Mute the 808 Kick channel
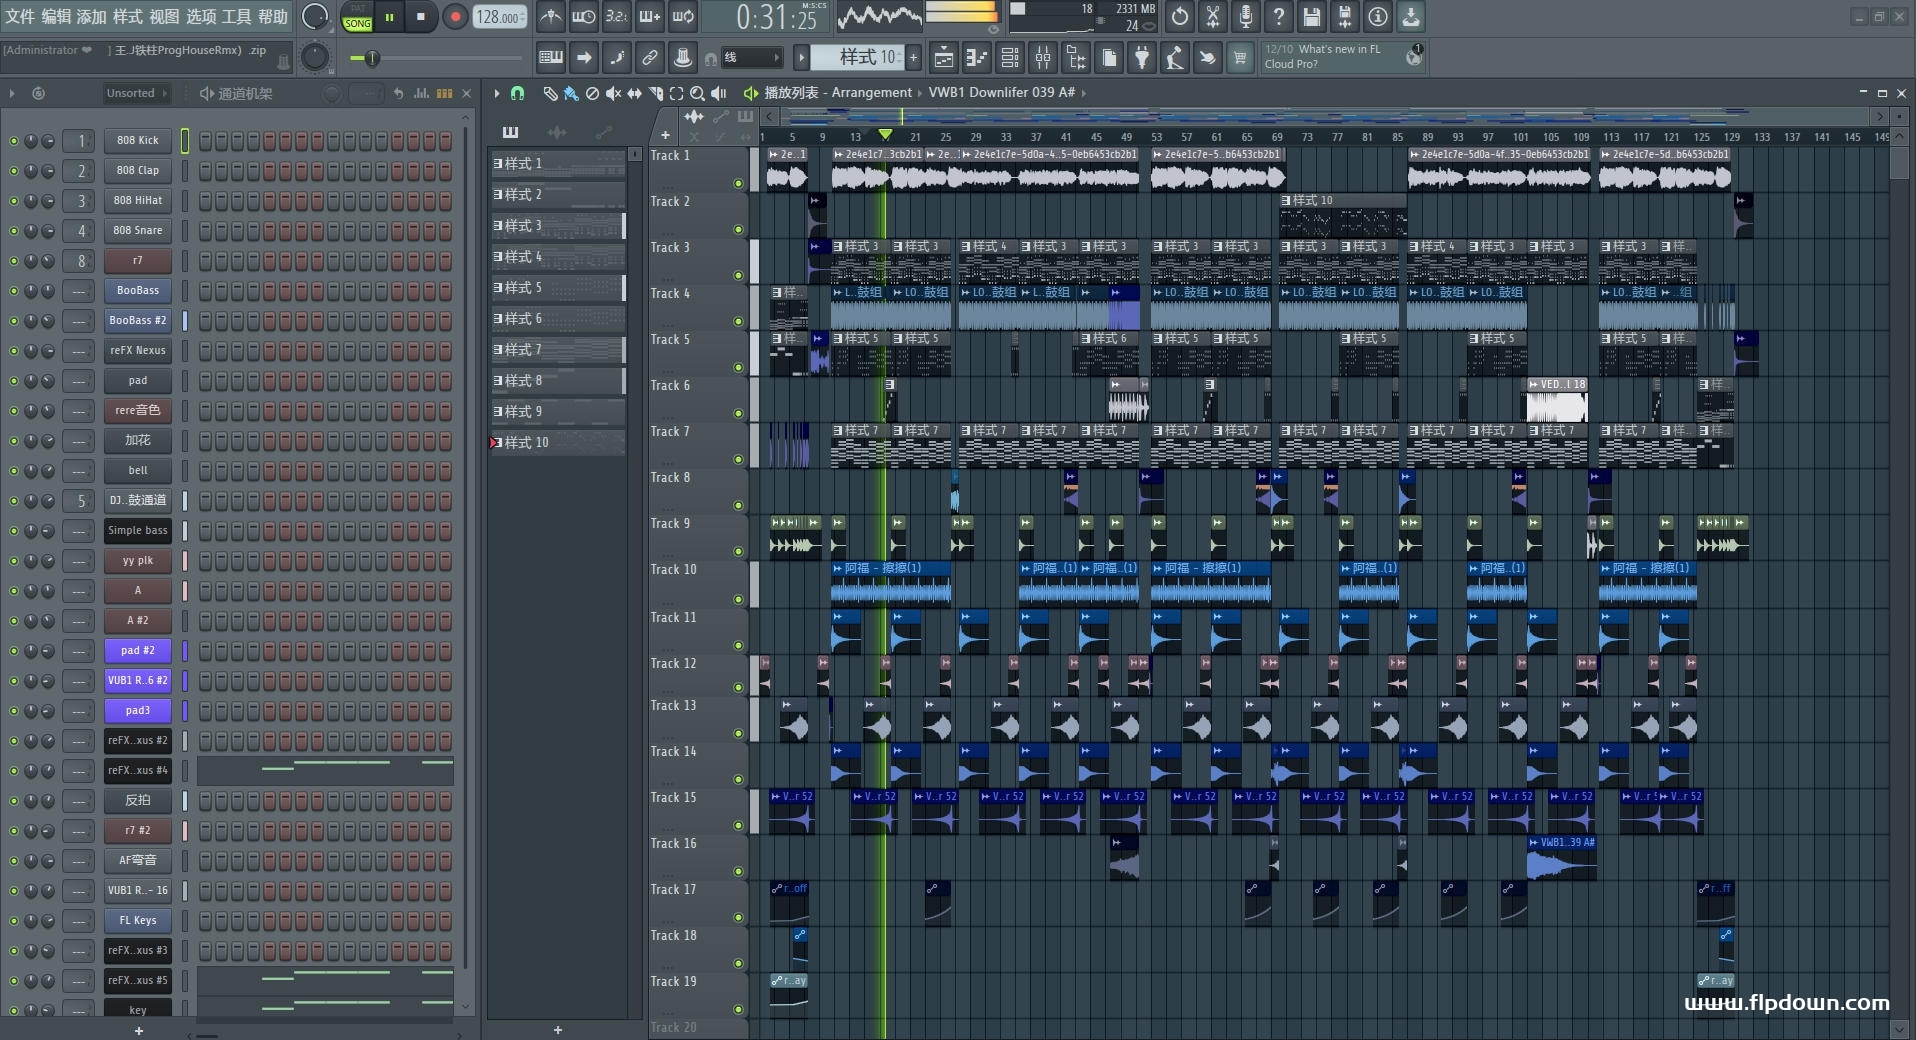Image resolution: width=1916 pixels, height=1040 pixels. point(14,141)
